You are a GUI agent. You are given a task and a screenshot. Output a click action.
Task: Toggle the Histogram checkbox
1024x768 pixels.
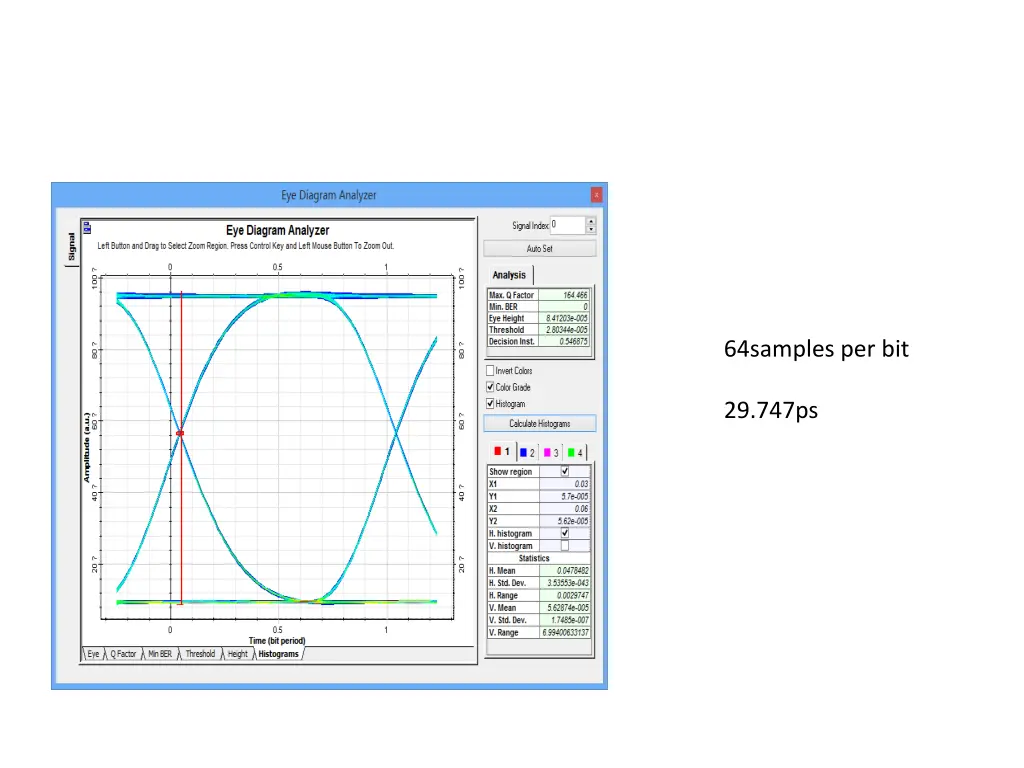(490, 404)
